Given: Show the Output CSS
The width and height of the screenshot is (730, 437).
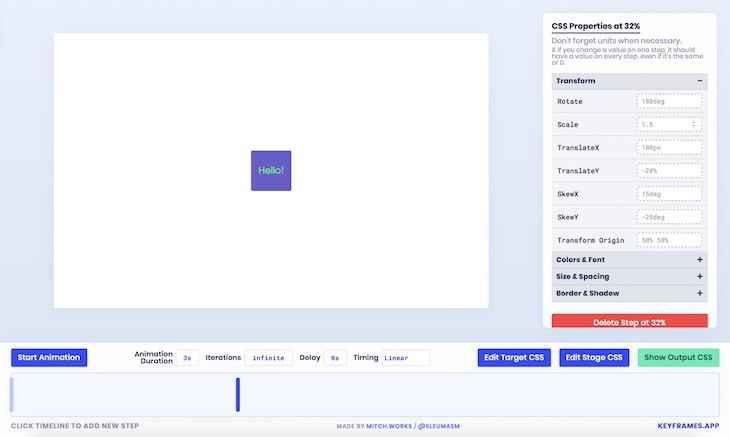Looking at the screenshot, I should coord(678,358).
